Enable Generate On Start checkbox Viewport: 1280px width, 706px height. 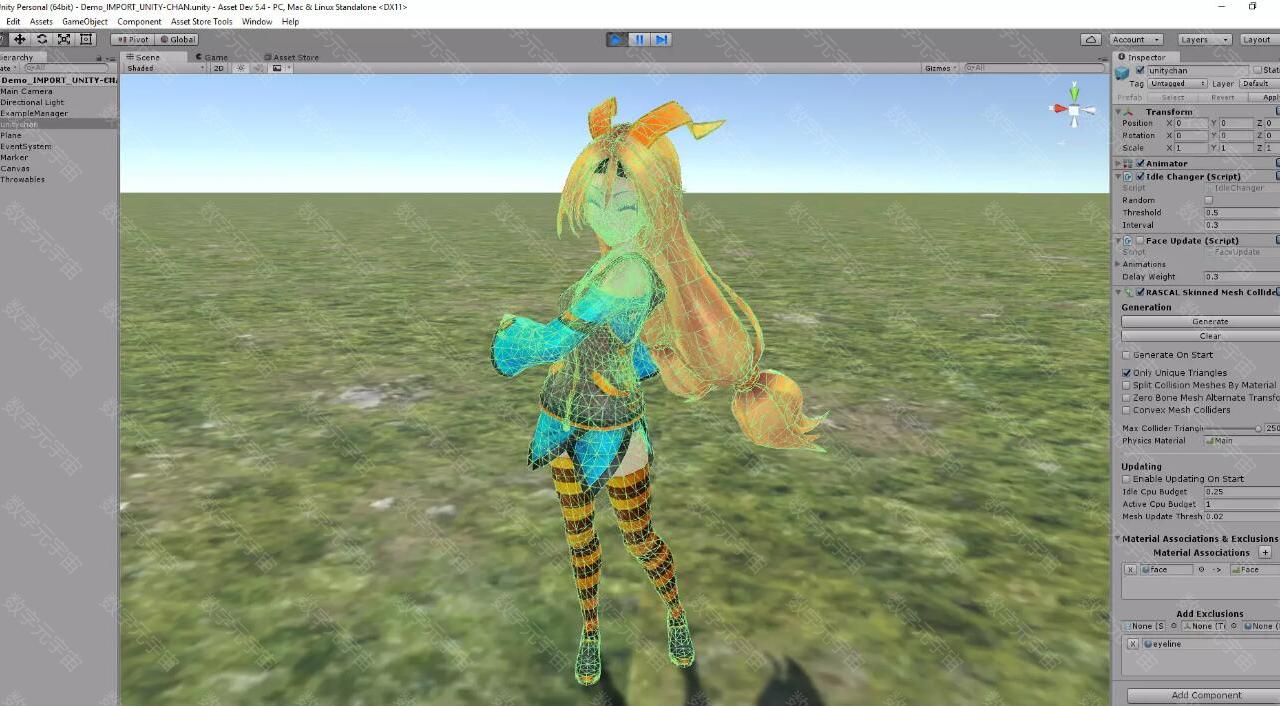pyautogui.click(x=1126, y=355)
